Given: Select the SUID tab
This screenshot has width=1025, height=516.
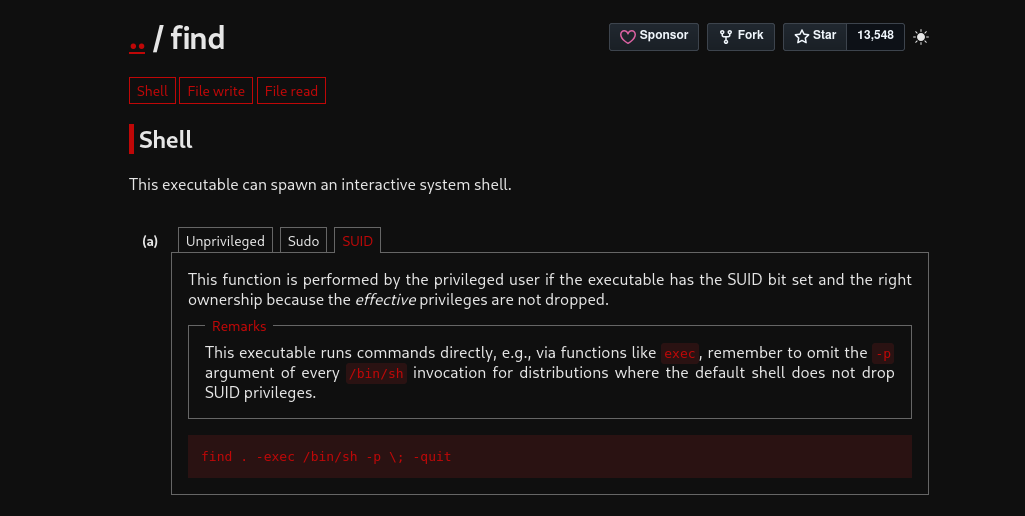Looking at the screenshot, I should (357, 241).
